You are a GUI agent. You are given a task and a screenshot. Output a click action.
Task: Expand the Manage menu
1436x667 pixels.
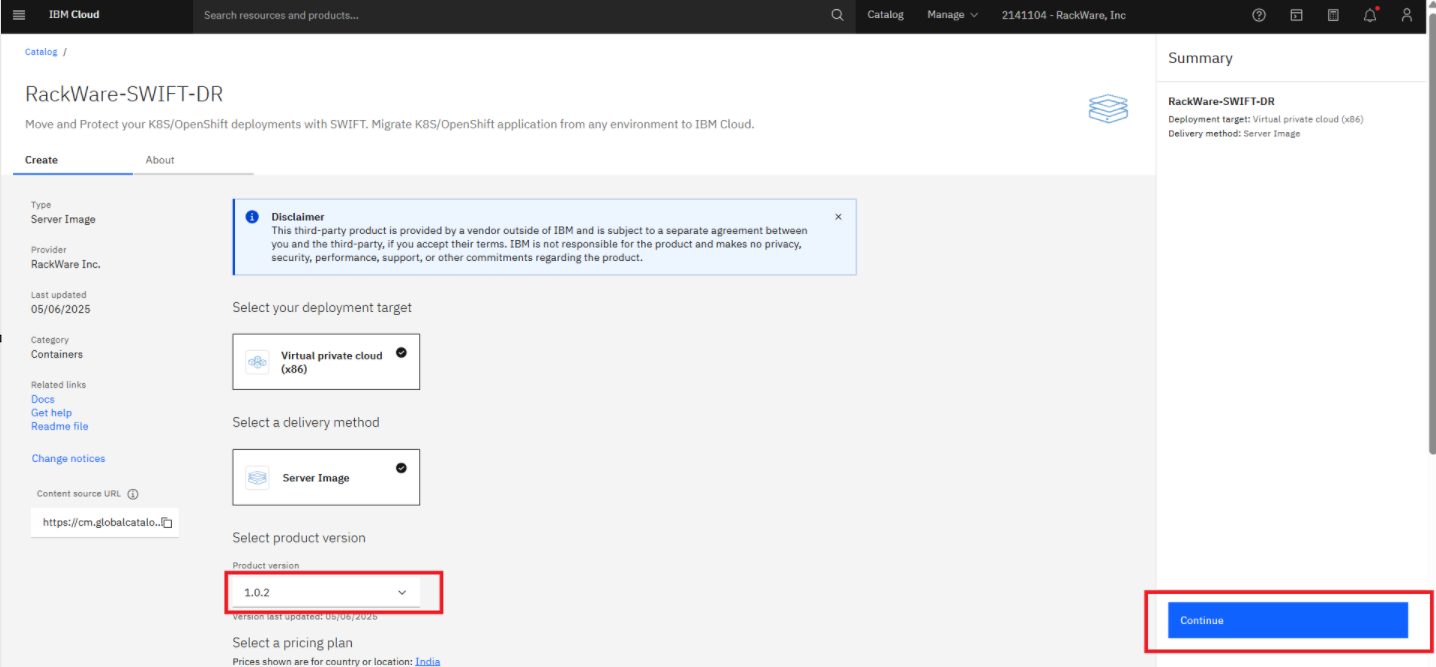[x=953, y=15]
